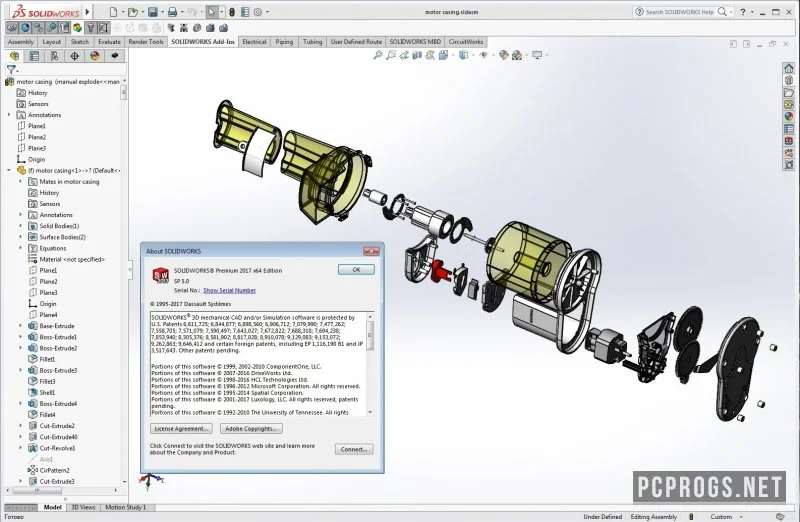The image size is (800, 522).
Task: Switch to the FeatureManager design tree tab
Action: (14, 56)
